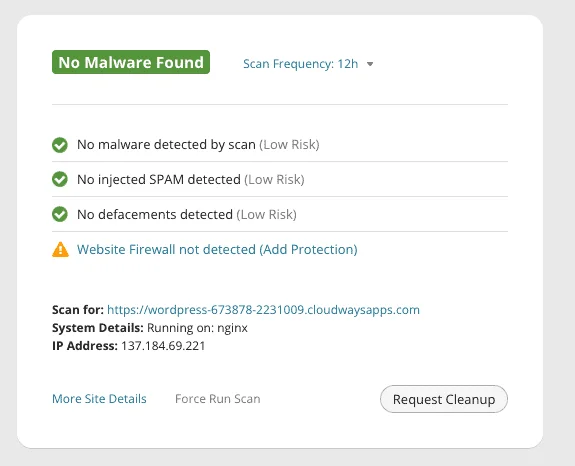Click the Low Risk label for SPAM
The width and height of the screenshot is (575, 466).
click(x=274, y=180)
